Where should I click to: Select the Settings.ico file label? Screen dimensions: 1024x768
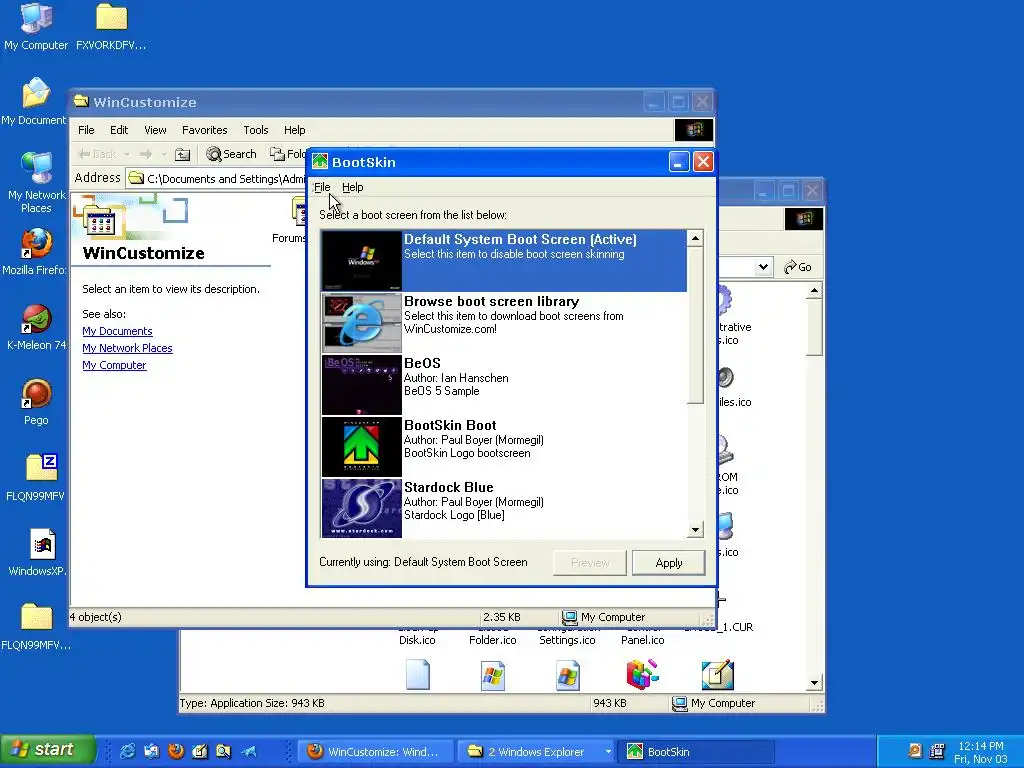tap(567, 639)
